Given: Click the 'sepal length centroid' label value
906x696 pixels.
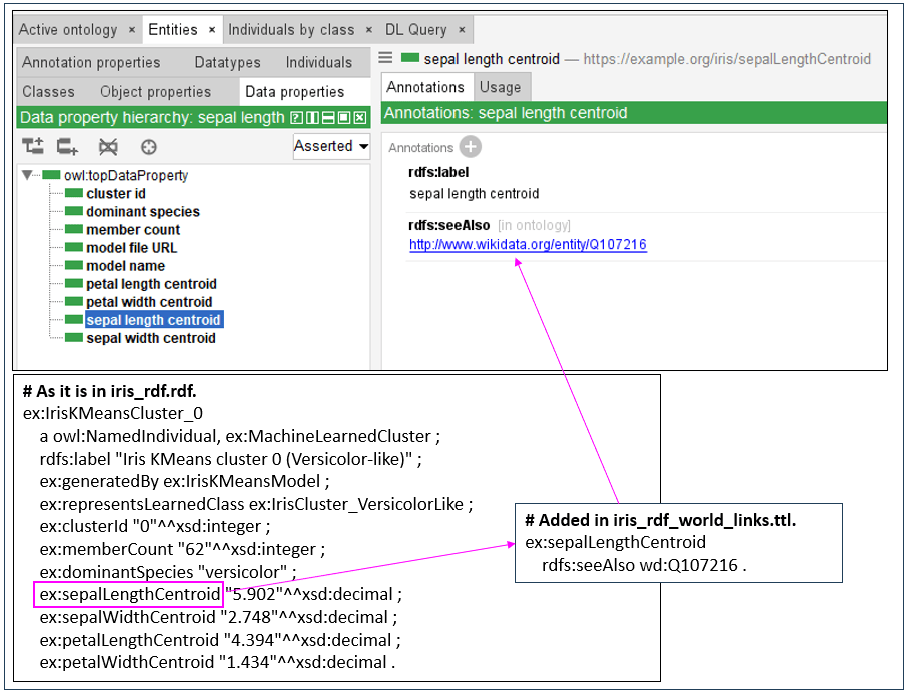Looking at the screenshot, I should (x=474, y=193).
